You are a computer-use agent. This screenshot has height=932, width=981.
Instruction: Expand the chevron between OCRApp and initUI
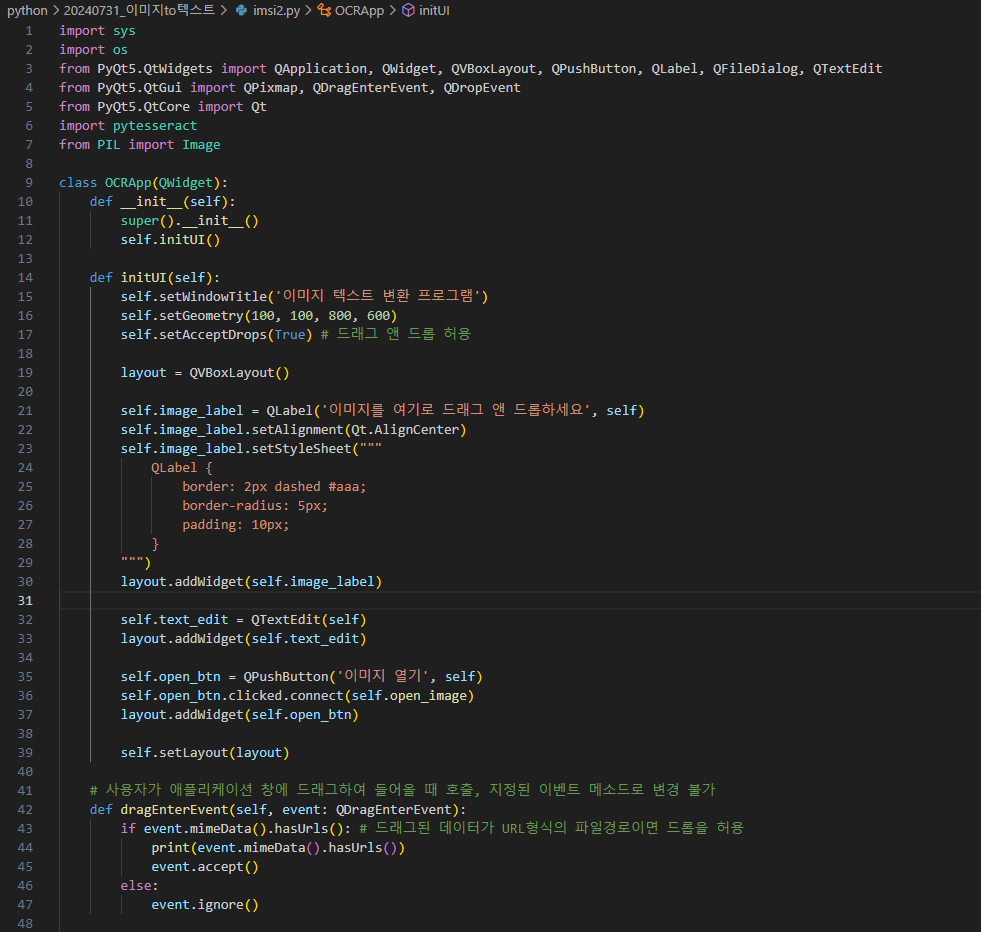392,11
